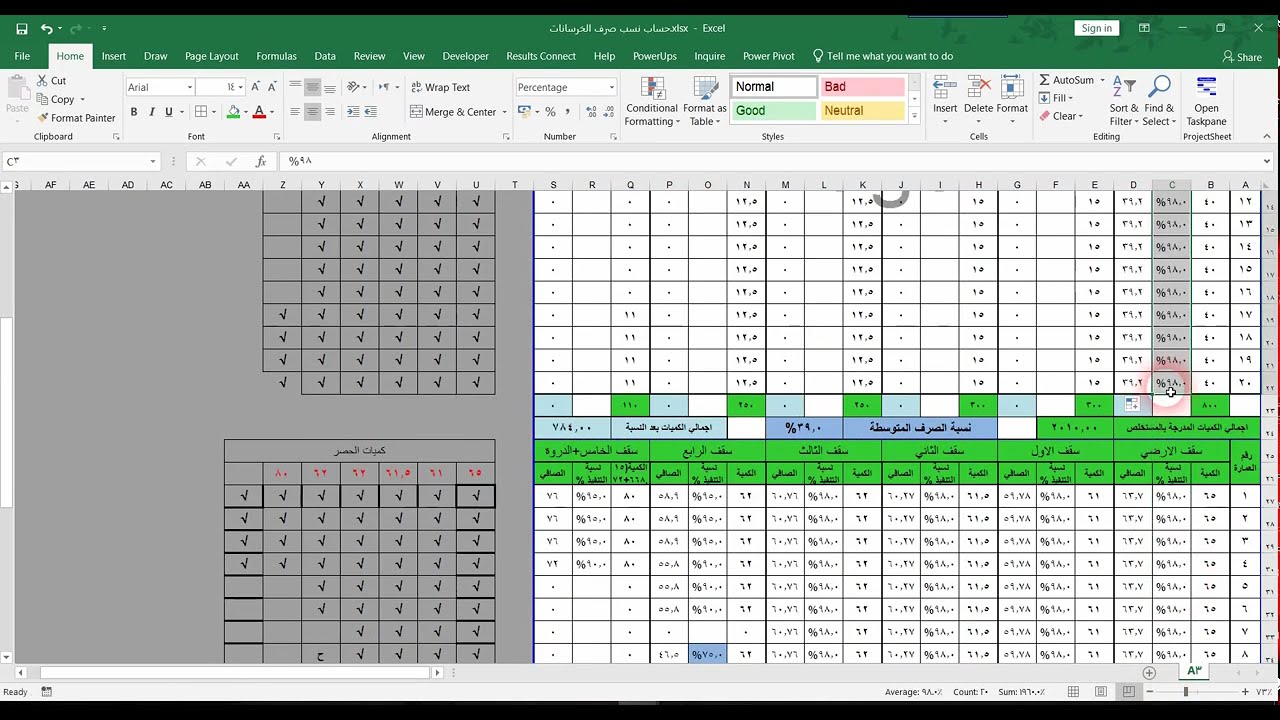Switch to Insert ribbon tab
Screen dimensions: 1280x720
(114, 56)
